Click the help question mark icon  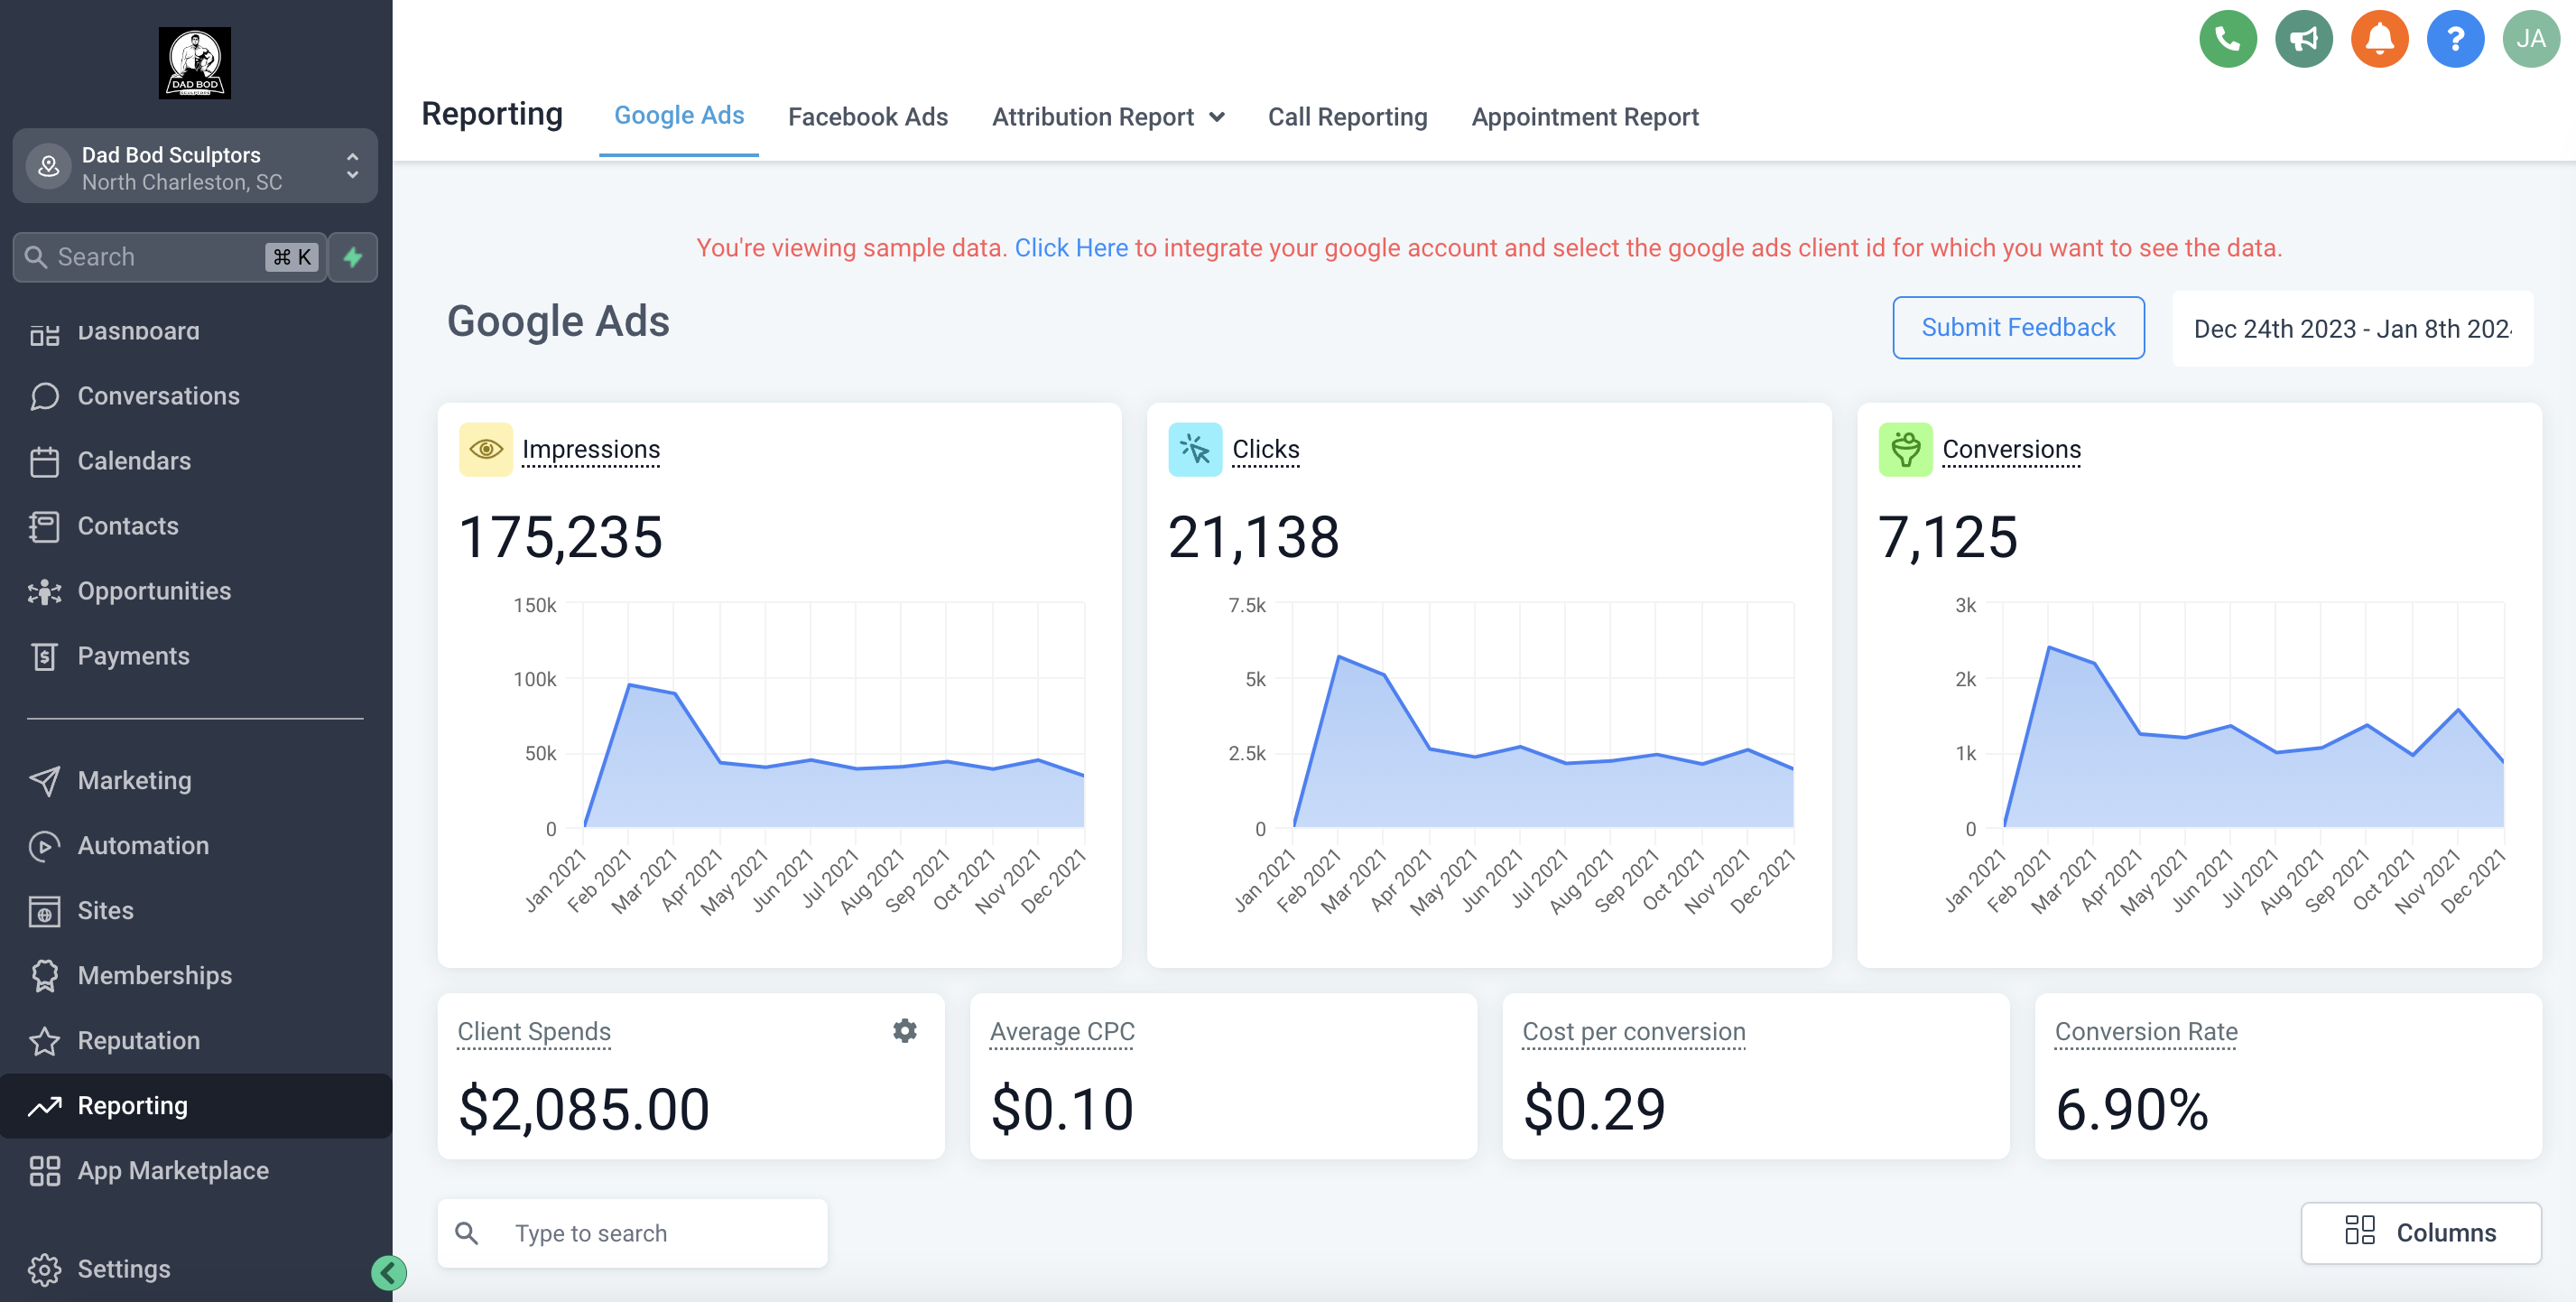pos(2455,39)
